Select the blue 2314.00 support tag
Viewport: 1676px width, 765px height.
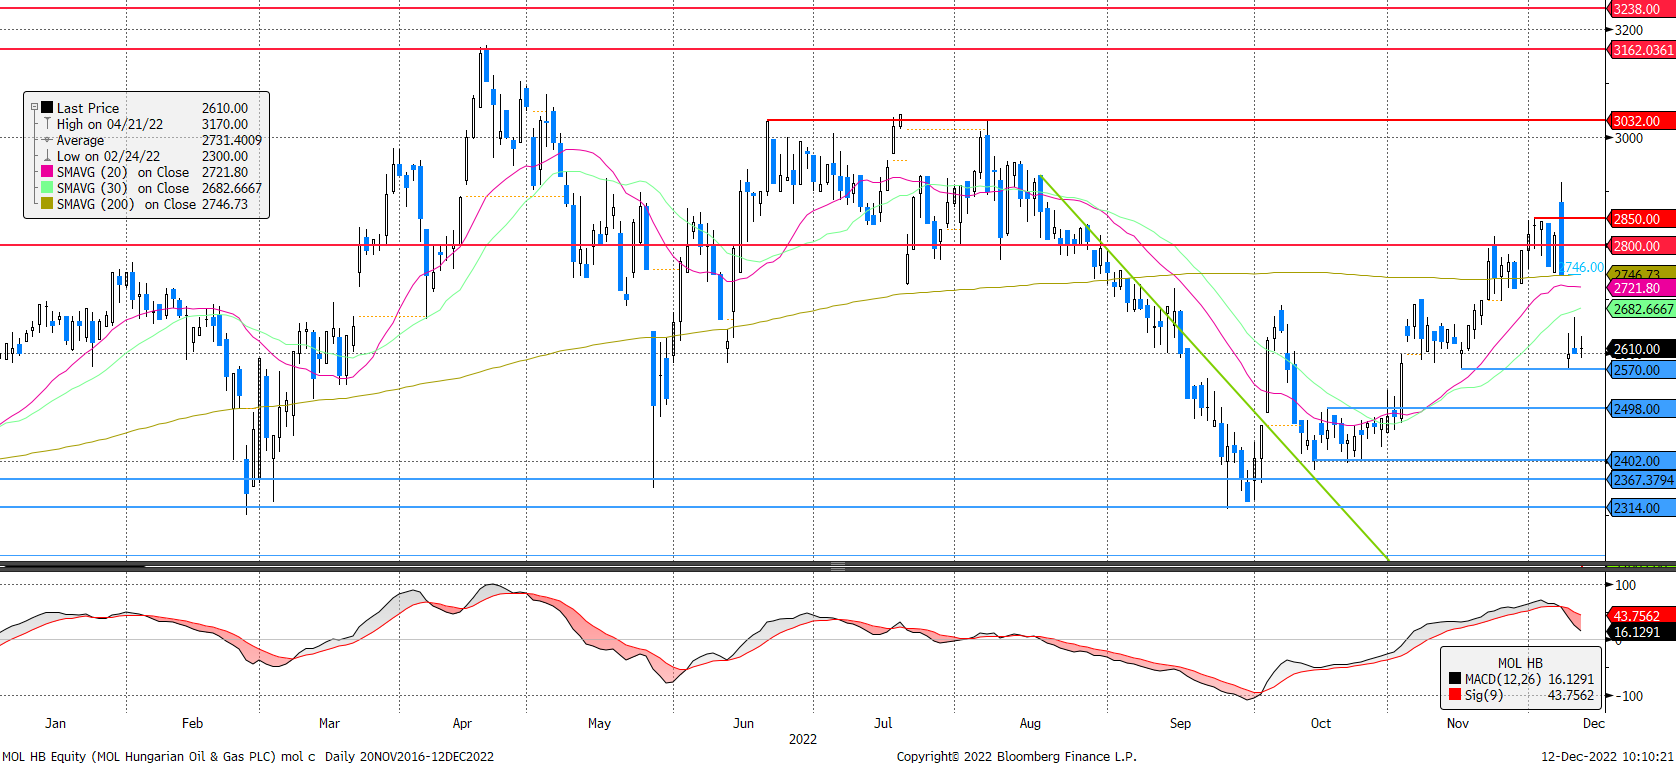pos(1640,508)
